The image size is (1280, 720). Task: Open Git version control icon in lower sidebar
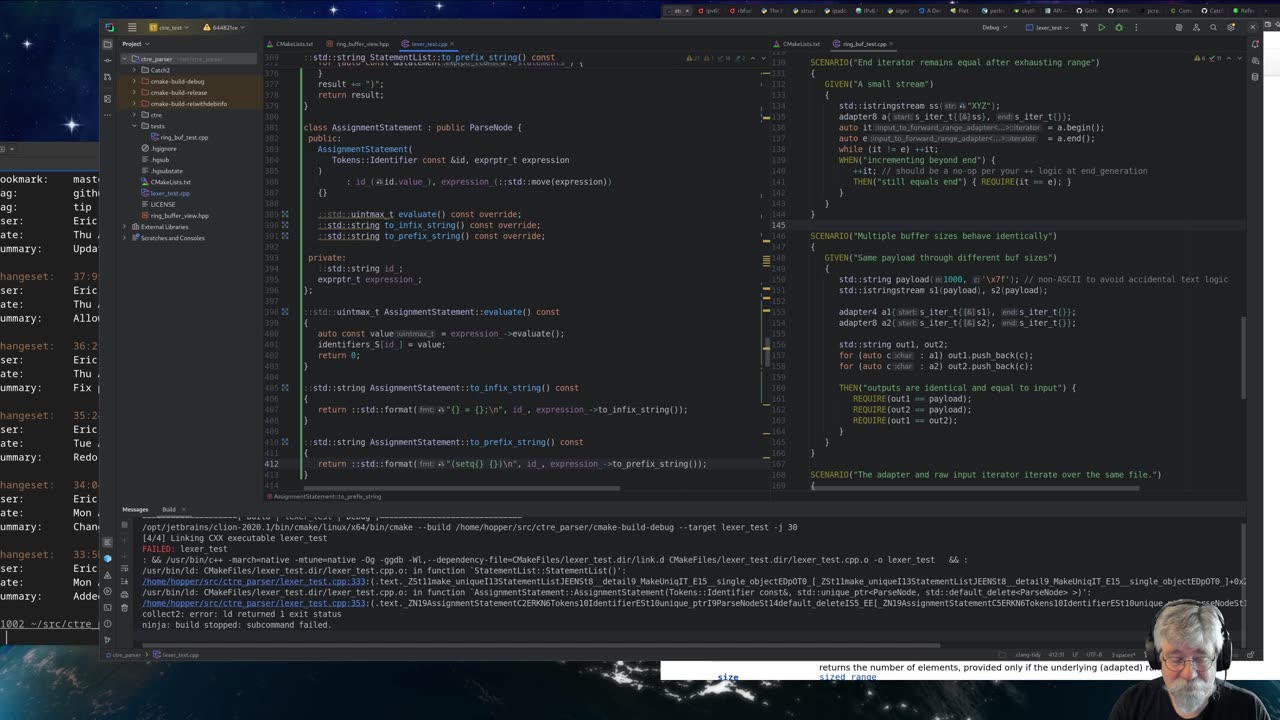108,640
